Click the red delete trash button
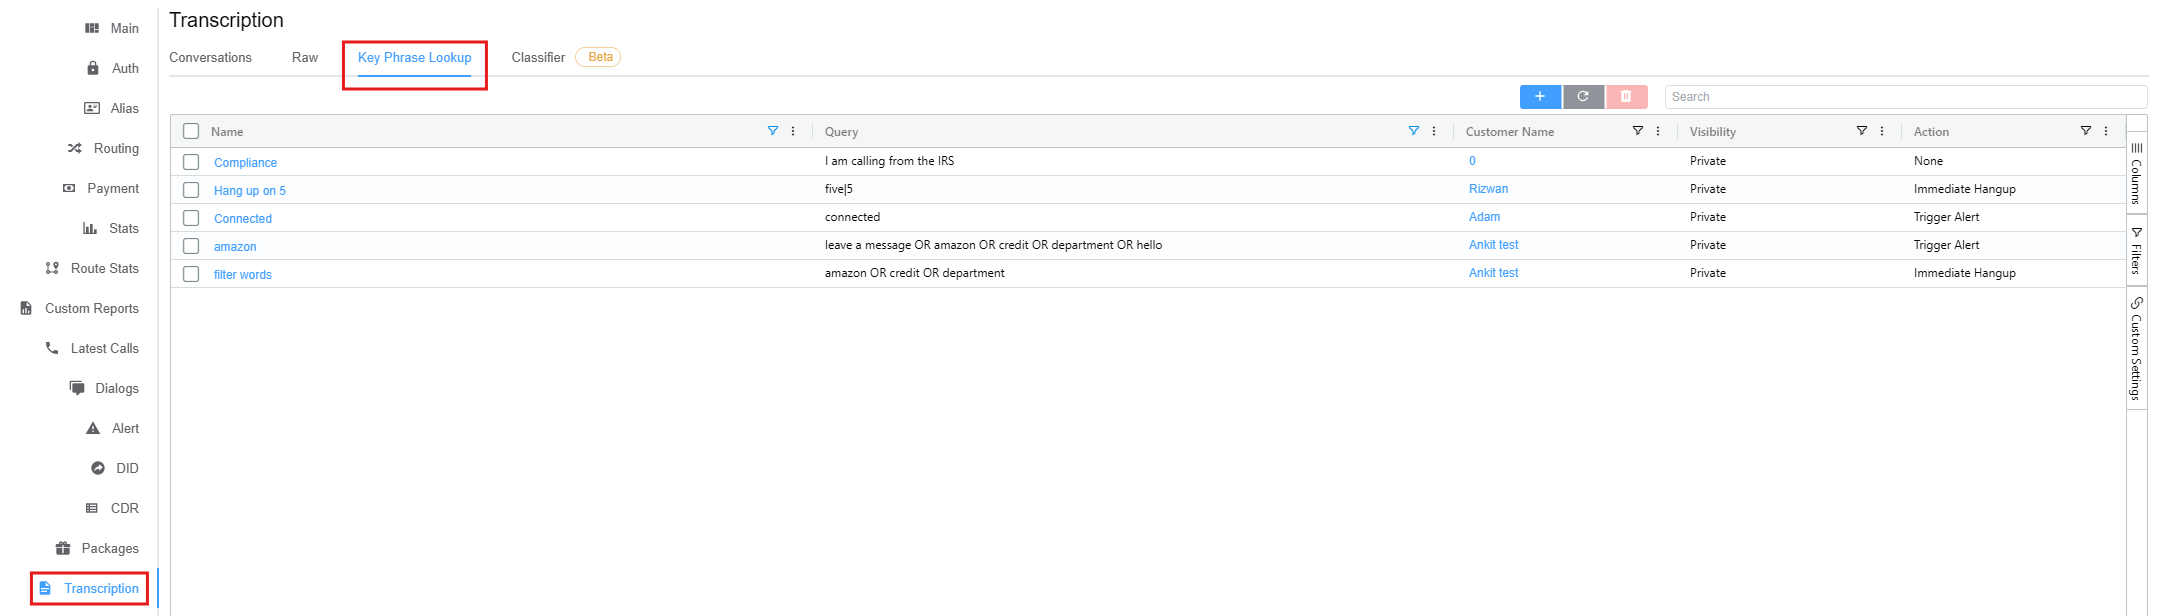 1626,97
